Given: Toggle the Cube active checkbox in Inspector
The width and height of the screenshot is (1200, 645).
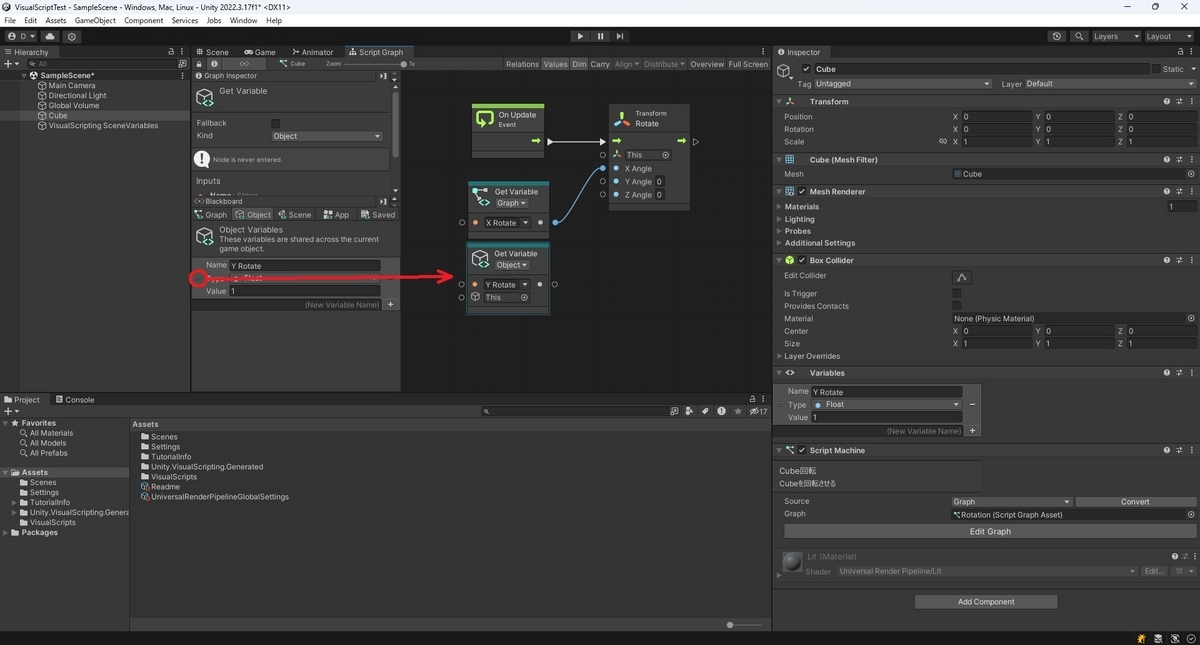Looking at the screenshot, I should pos(807,69).
